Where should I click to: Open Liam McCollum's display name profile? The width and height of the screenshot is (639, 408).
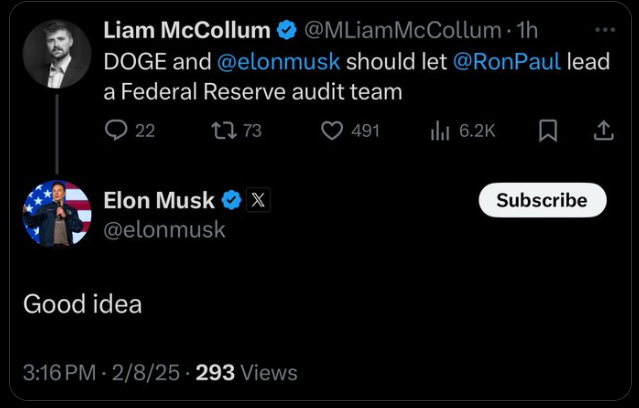pos(187,30)
